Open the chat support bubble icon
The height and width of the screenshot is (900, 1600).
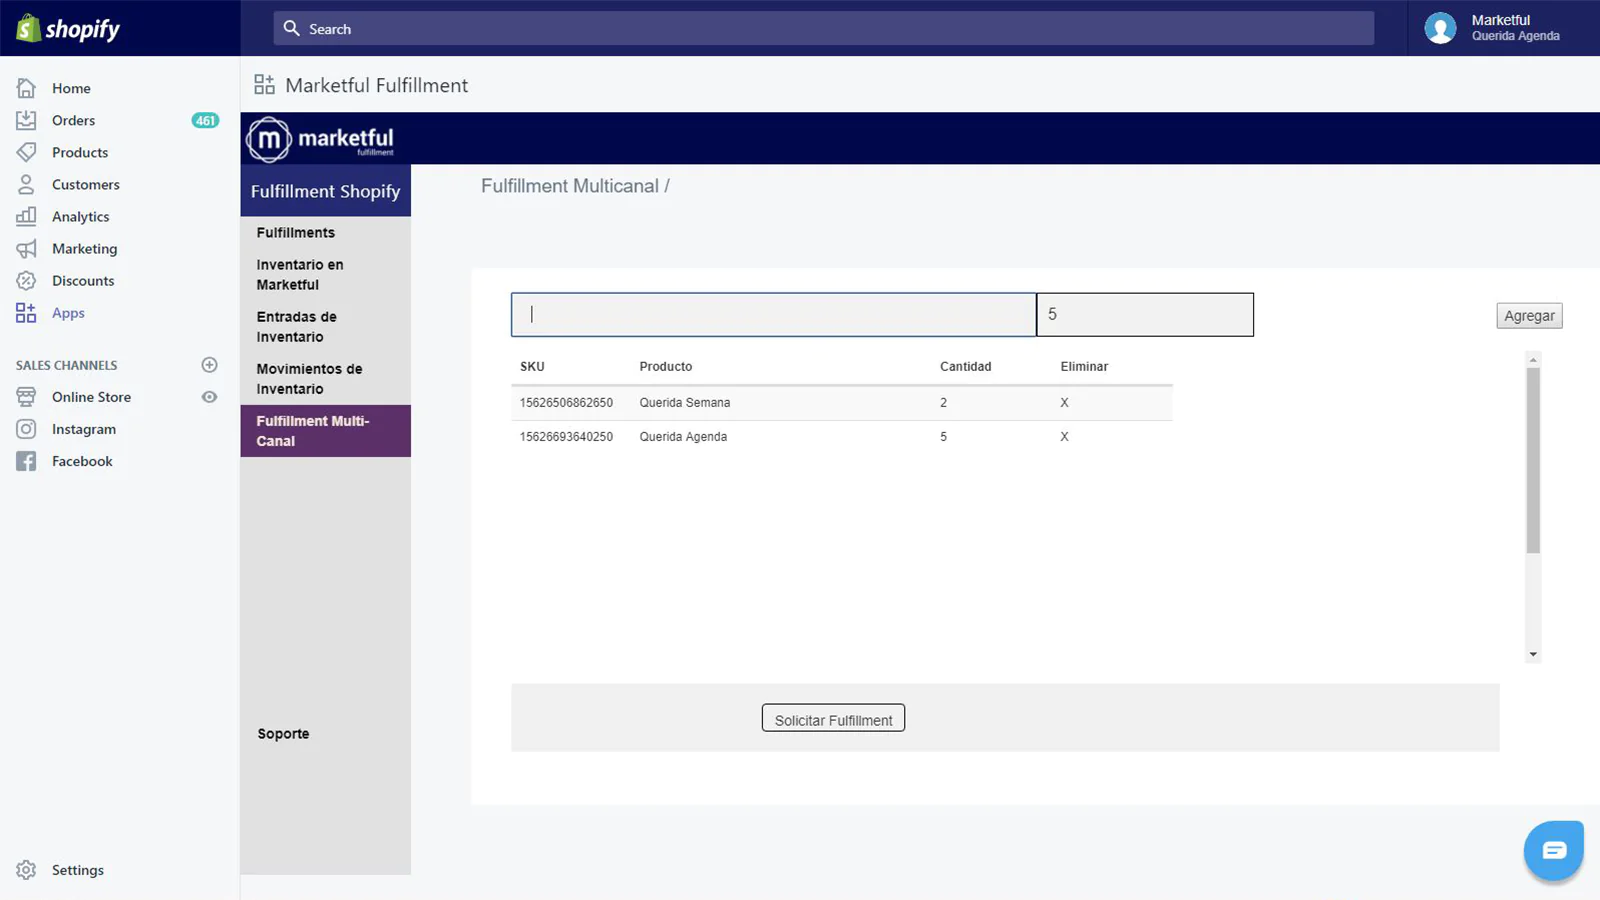click(x=1553, y=850)
